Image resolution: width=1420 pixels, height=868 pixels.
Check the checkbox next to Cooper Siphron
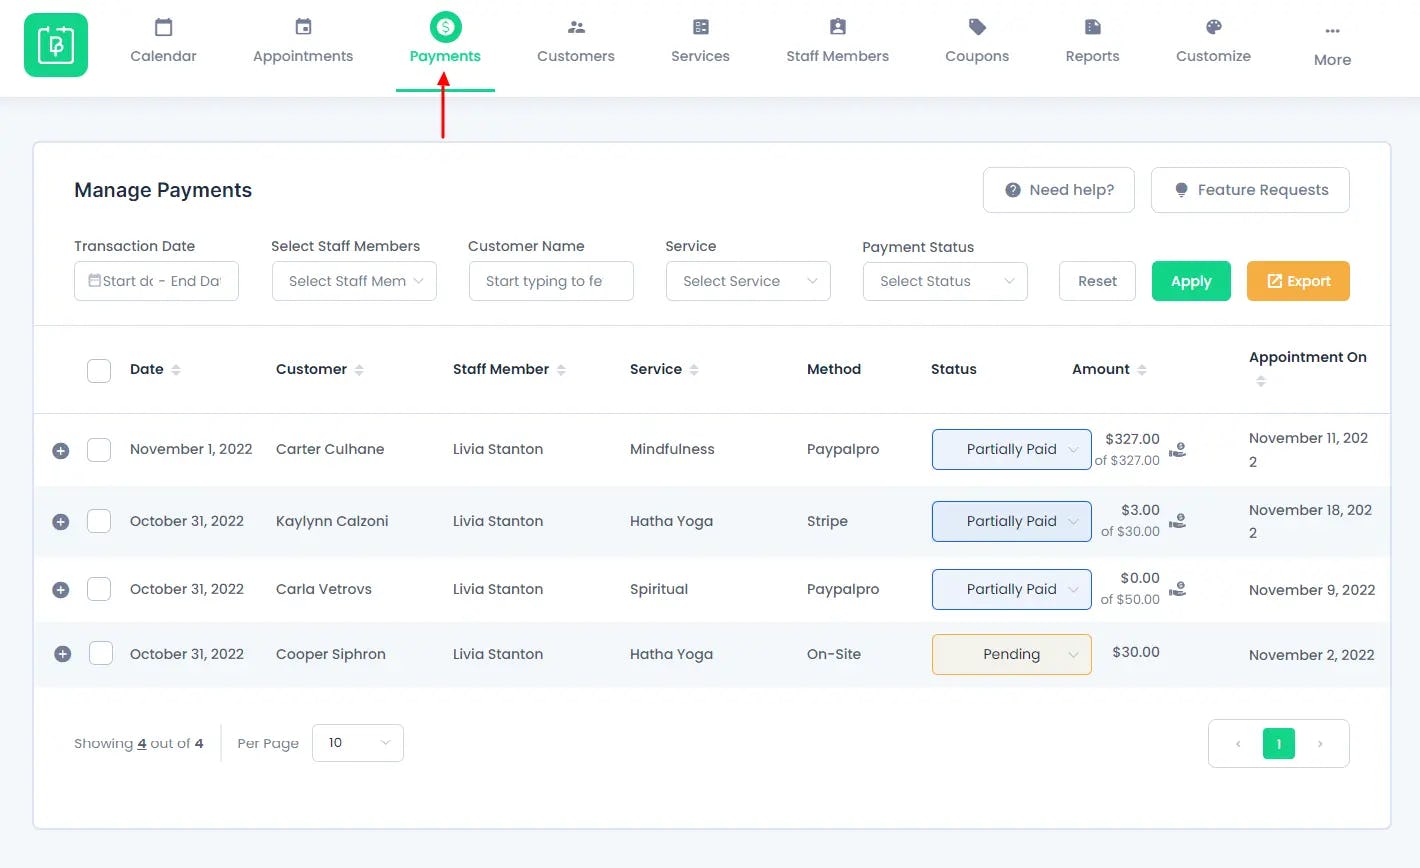click(x=98, y=653)
